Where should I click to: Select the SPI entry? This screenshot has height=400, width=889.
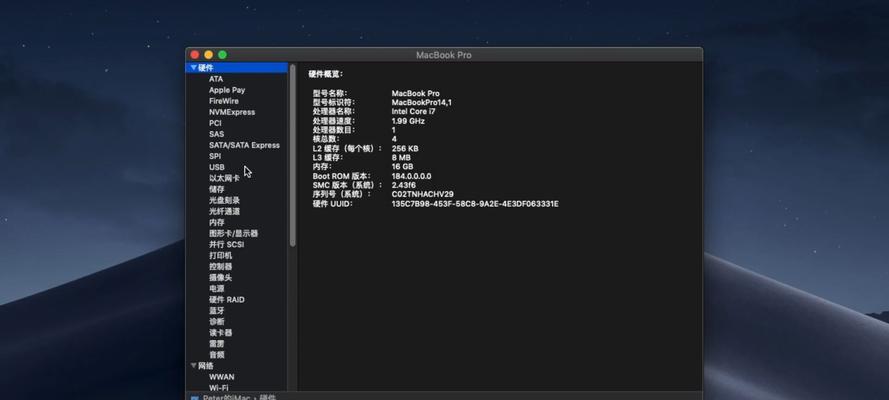[x=215, y=156]
